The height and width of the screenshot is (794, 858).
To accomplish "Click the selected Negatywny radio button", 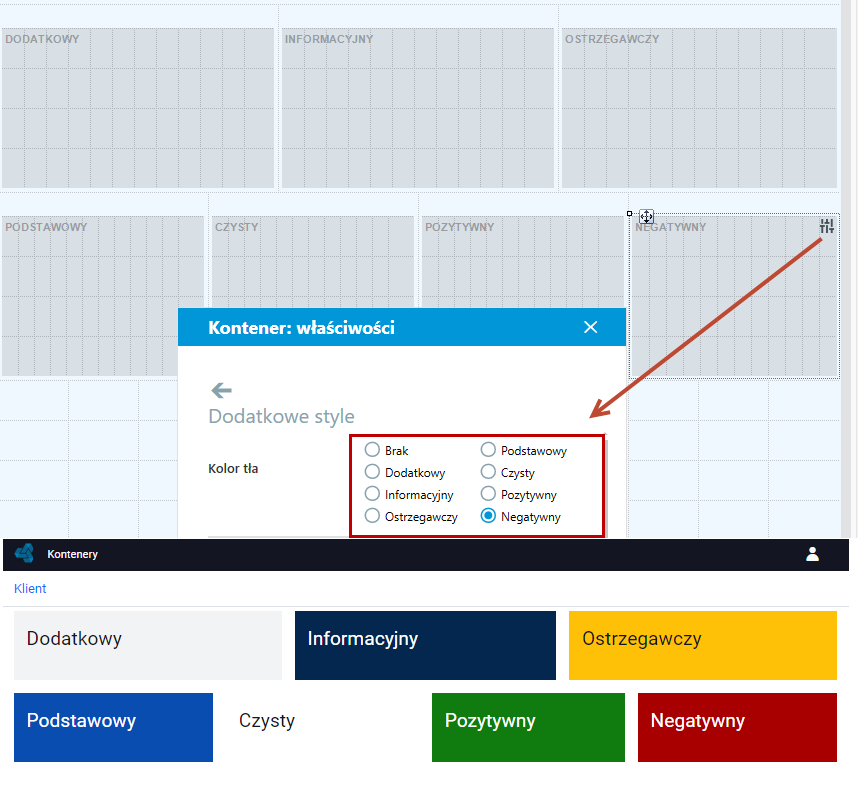I will click(488, 515).
